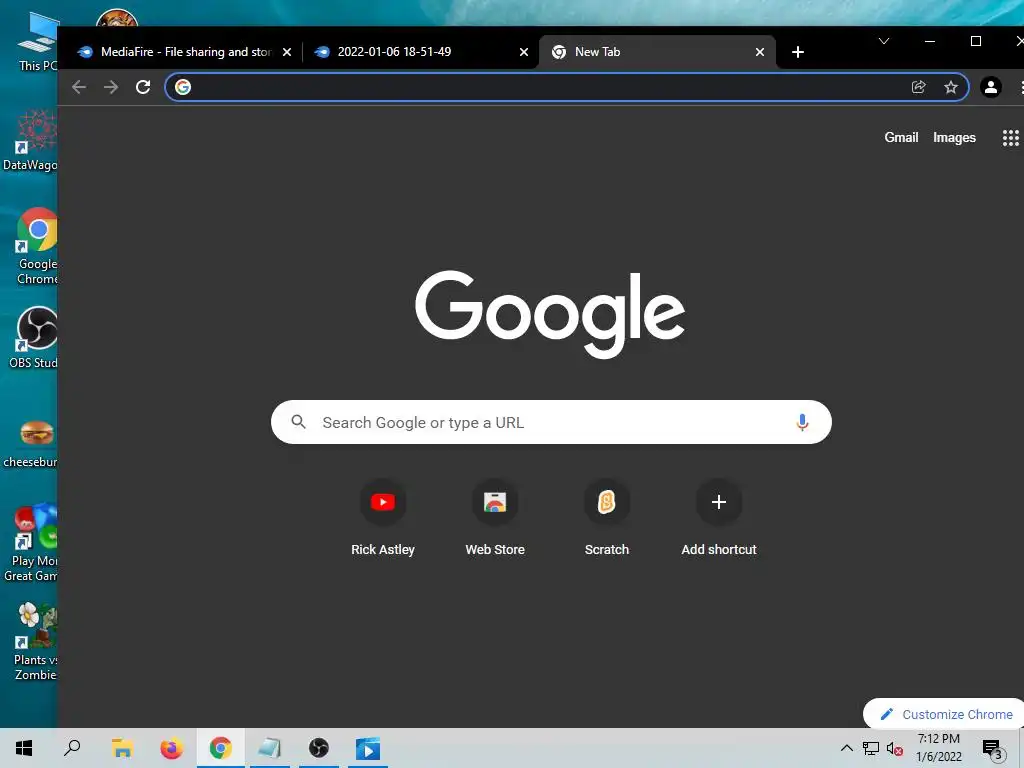The image size is (1024, 768).
Task: Open the network status tray icon
Action: pyautogui.click(x=871, y=748)
